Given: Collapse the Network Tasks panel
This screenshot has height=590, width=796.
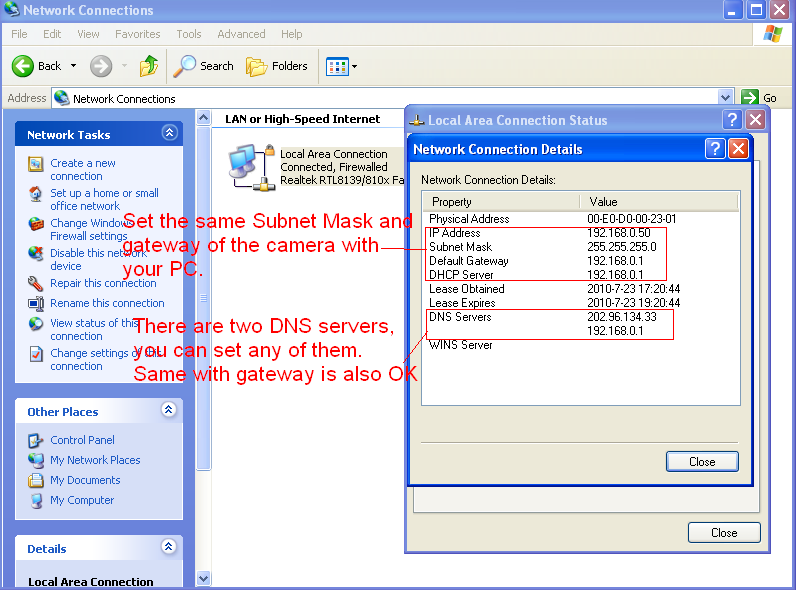Looking at the screenshot, I should tap(169, 133).
